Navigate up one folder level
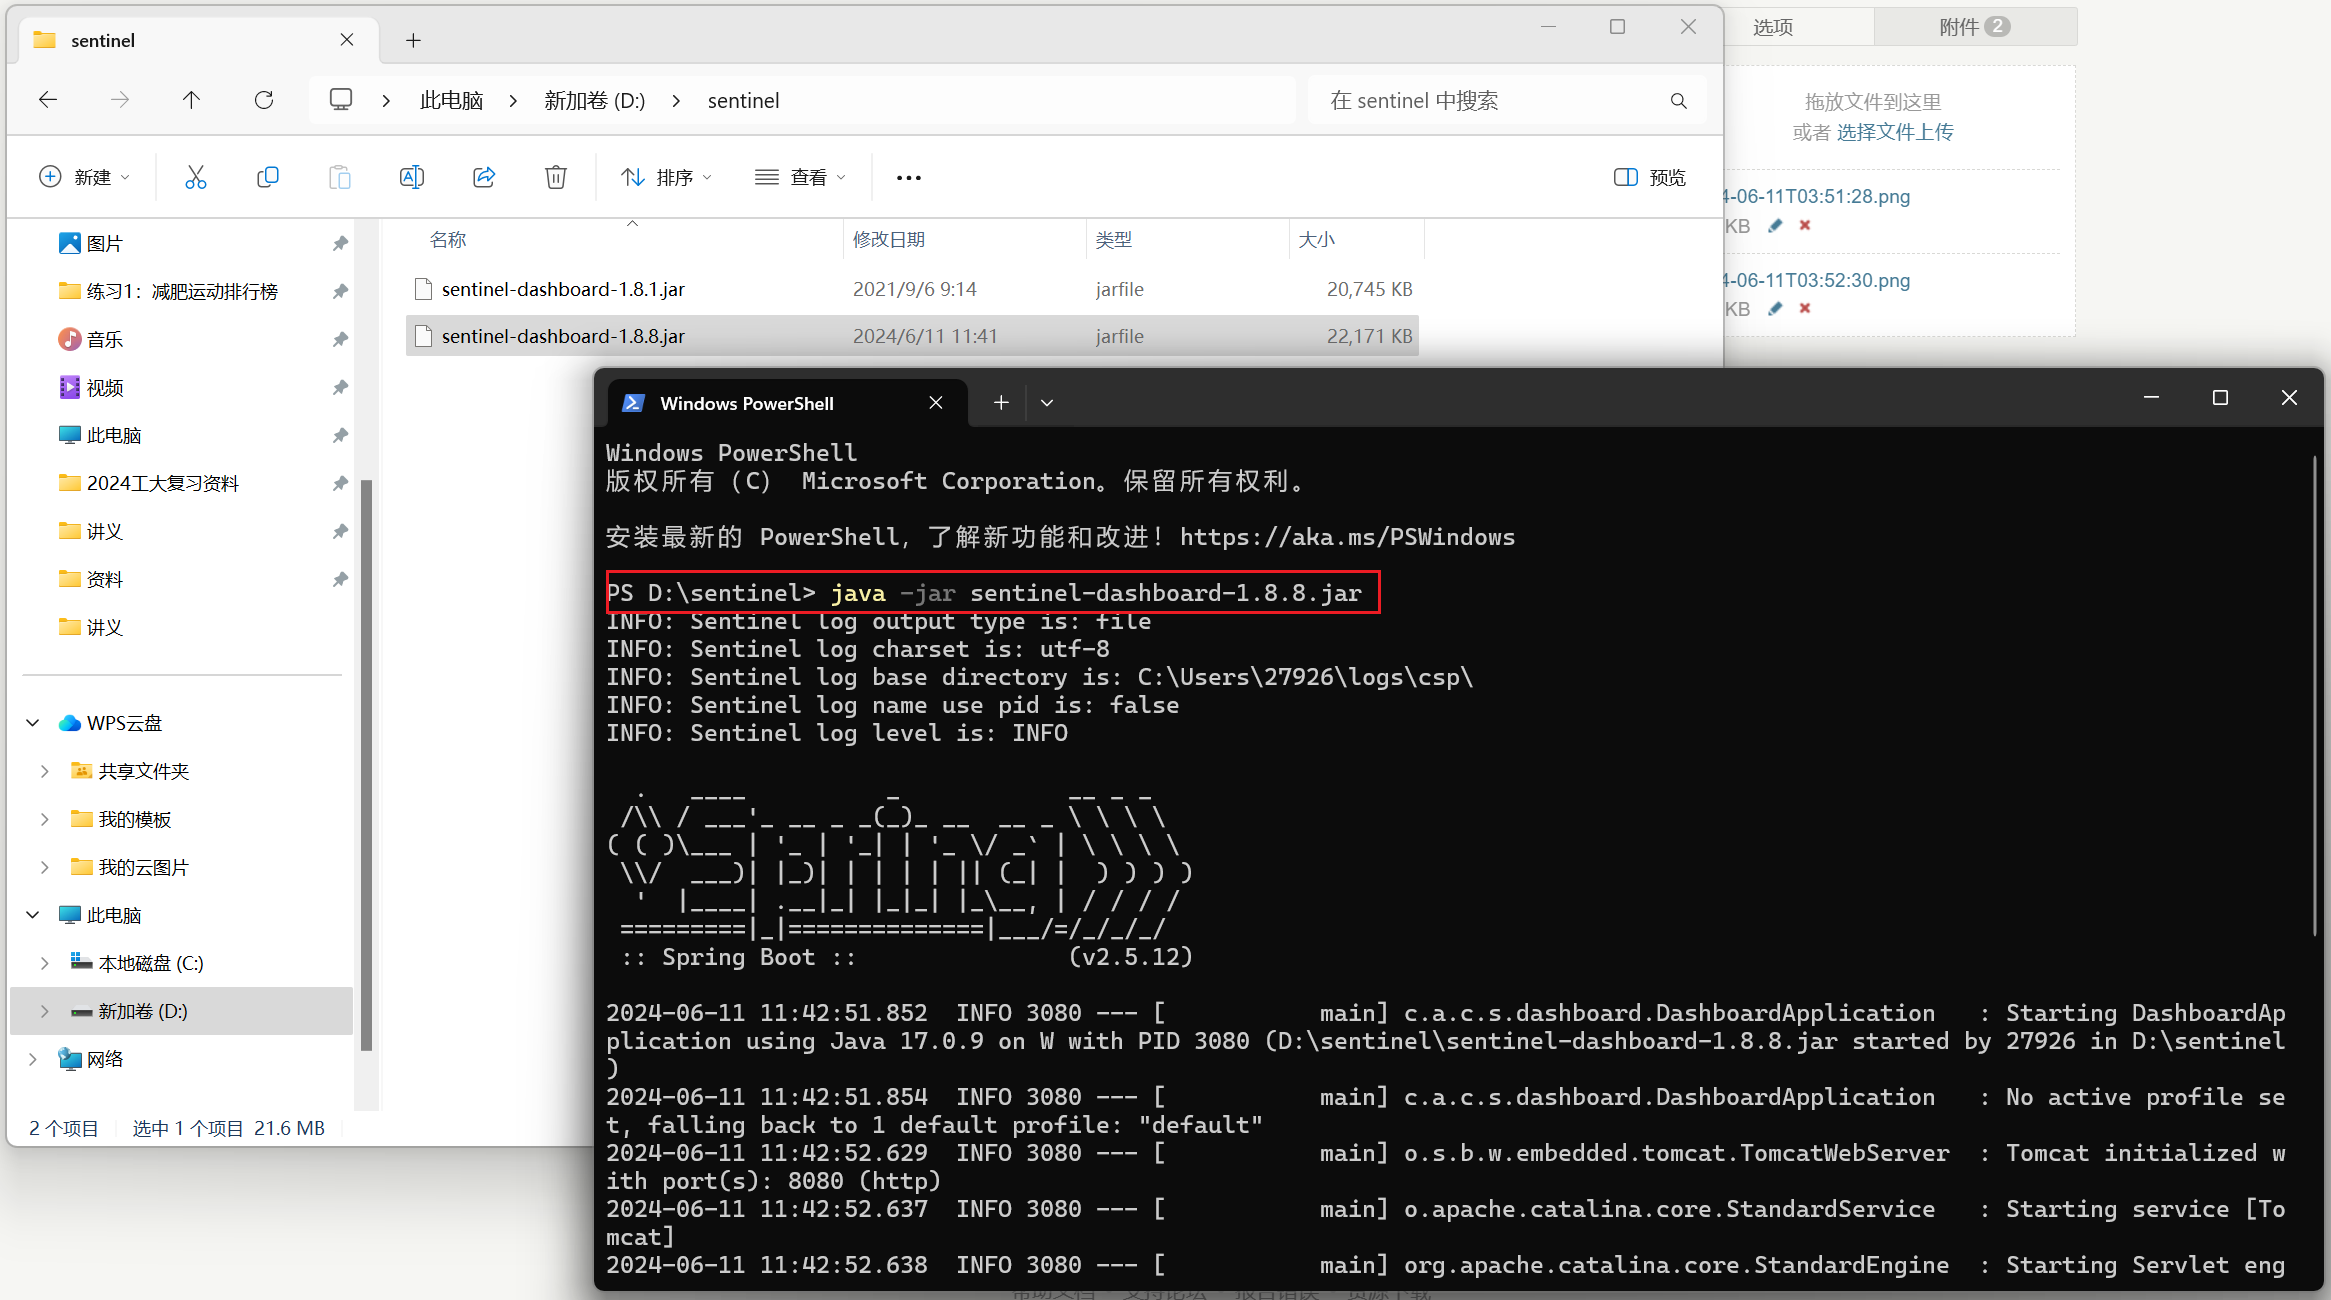The width and height of the screenshot is (2331, 1300). pos(192,100)
